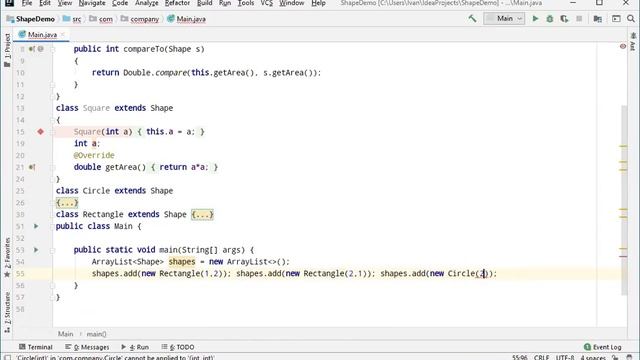
Task: Open the Terminal tool window
Action: pos(36,347)
